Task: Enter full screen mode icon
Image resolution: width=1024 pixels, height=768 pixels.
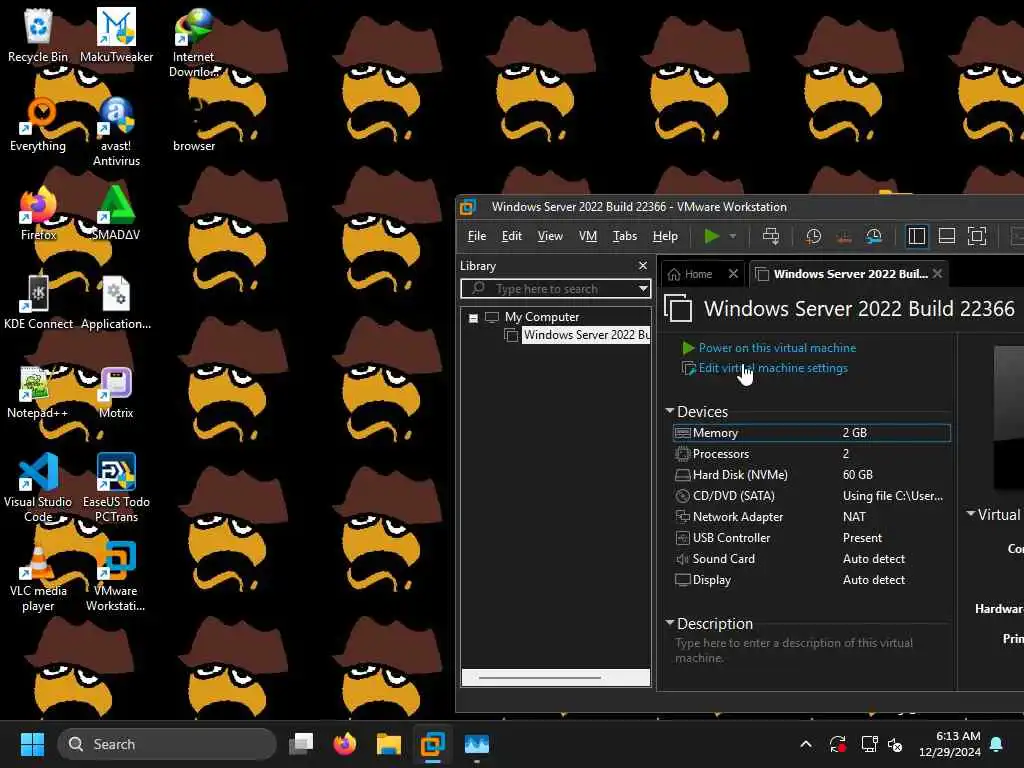Action: [977, 236]
